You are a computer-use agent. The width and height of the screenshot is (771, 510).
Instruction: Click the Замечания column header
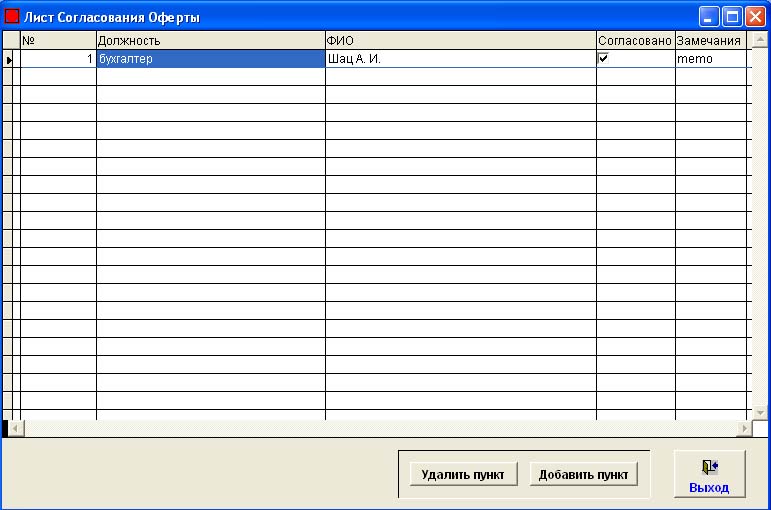pos(711,40)
